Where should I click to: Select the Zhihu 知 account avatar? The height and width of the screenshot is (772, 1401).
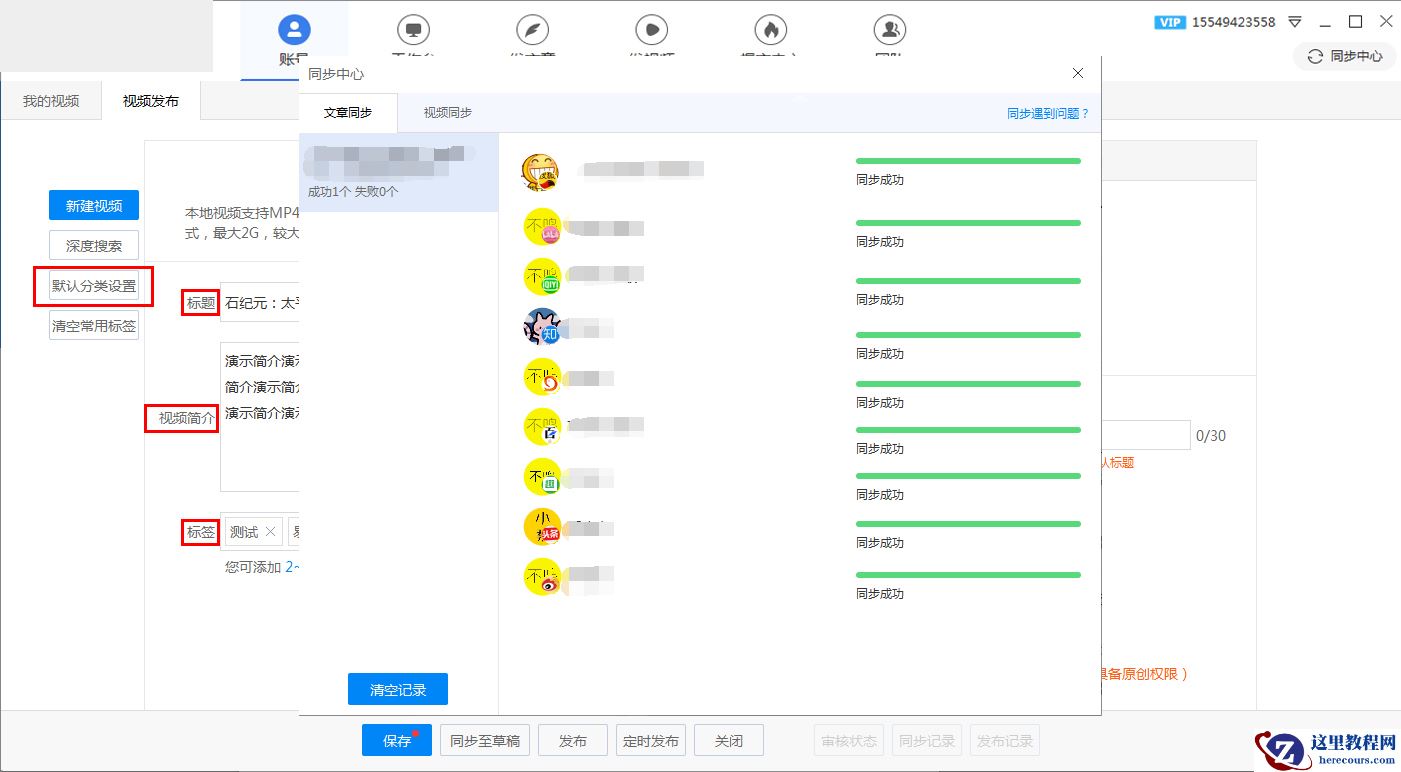542,327
